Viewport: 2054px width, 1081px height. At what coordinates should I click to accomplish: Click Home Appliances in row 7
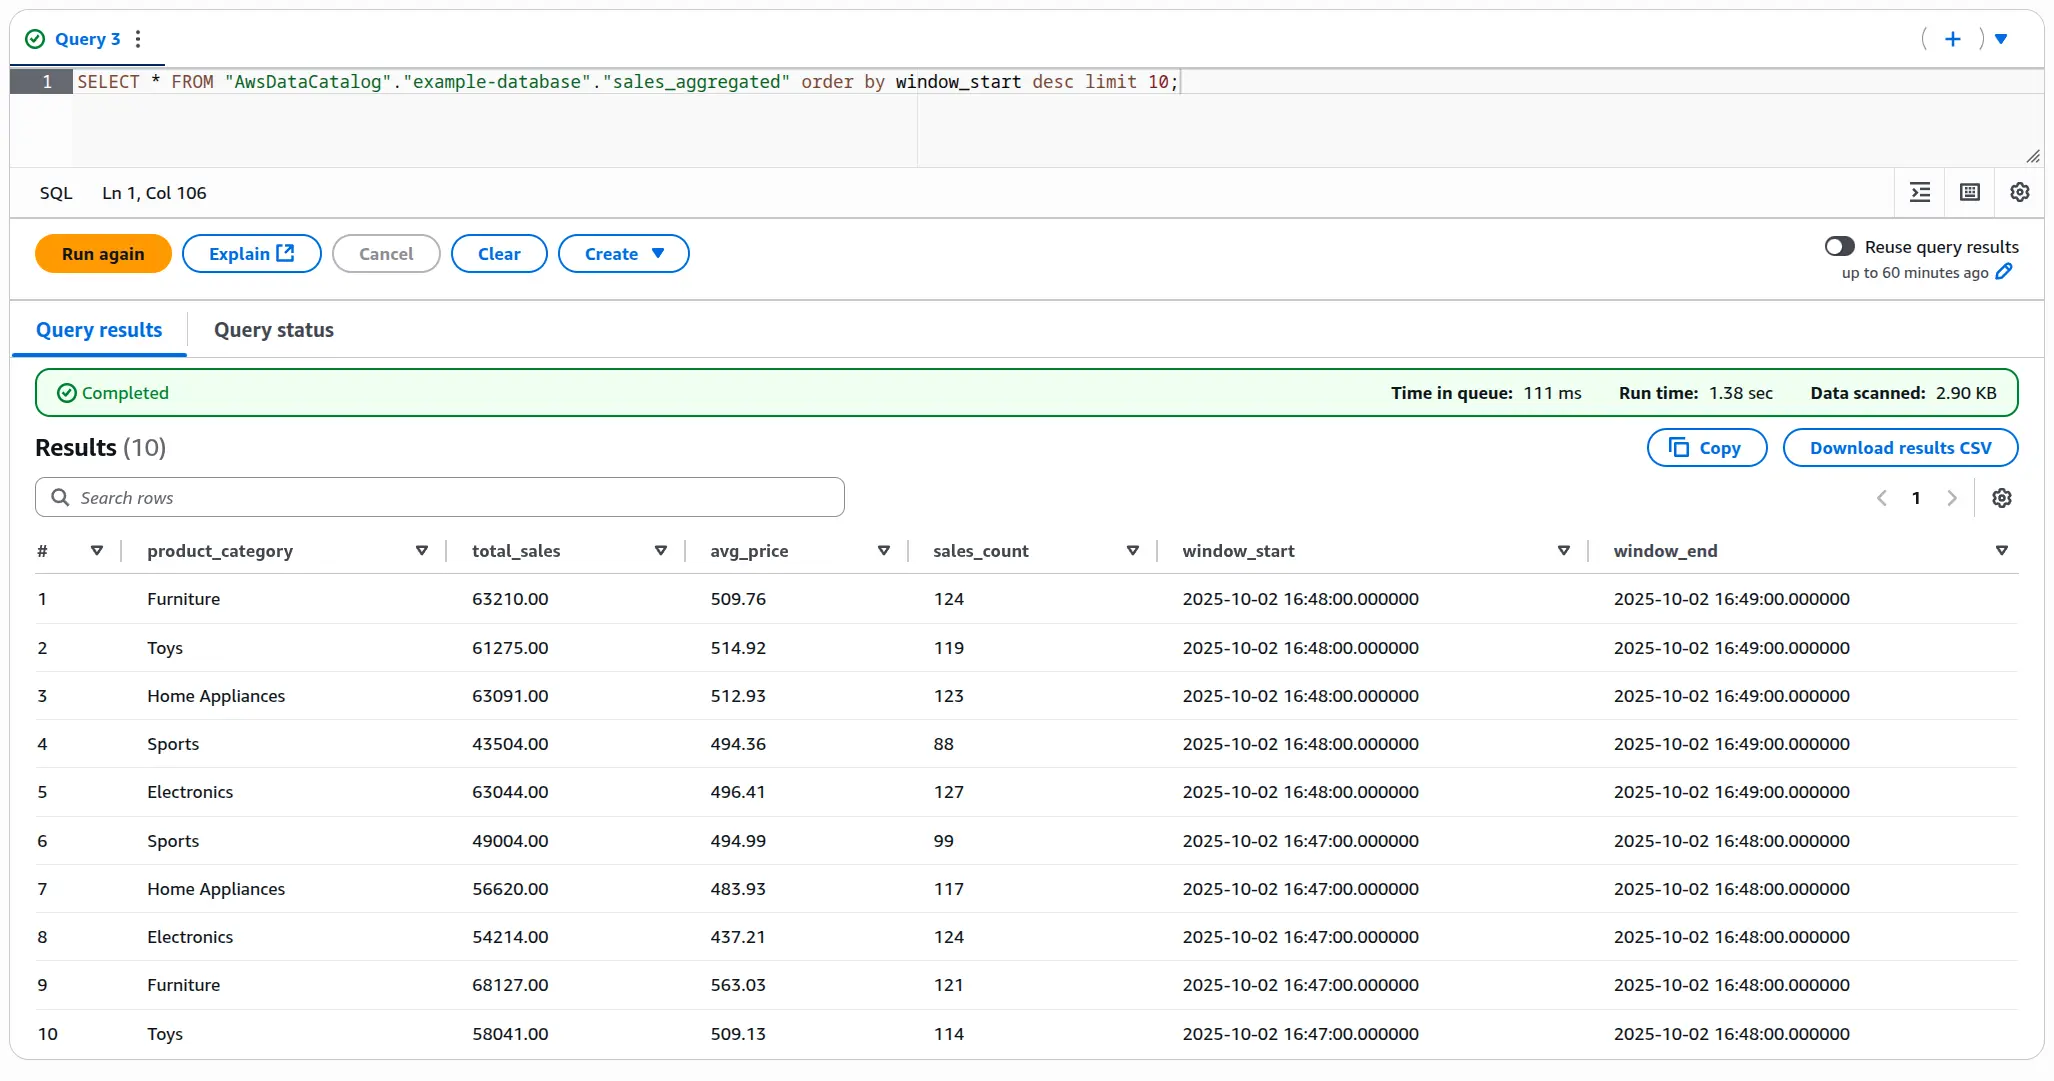click(x=216, y=889)
